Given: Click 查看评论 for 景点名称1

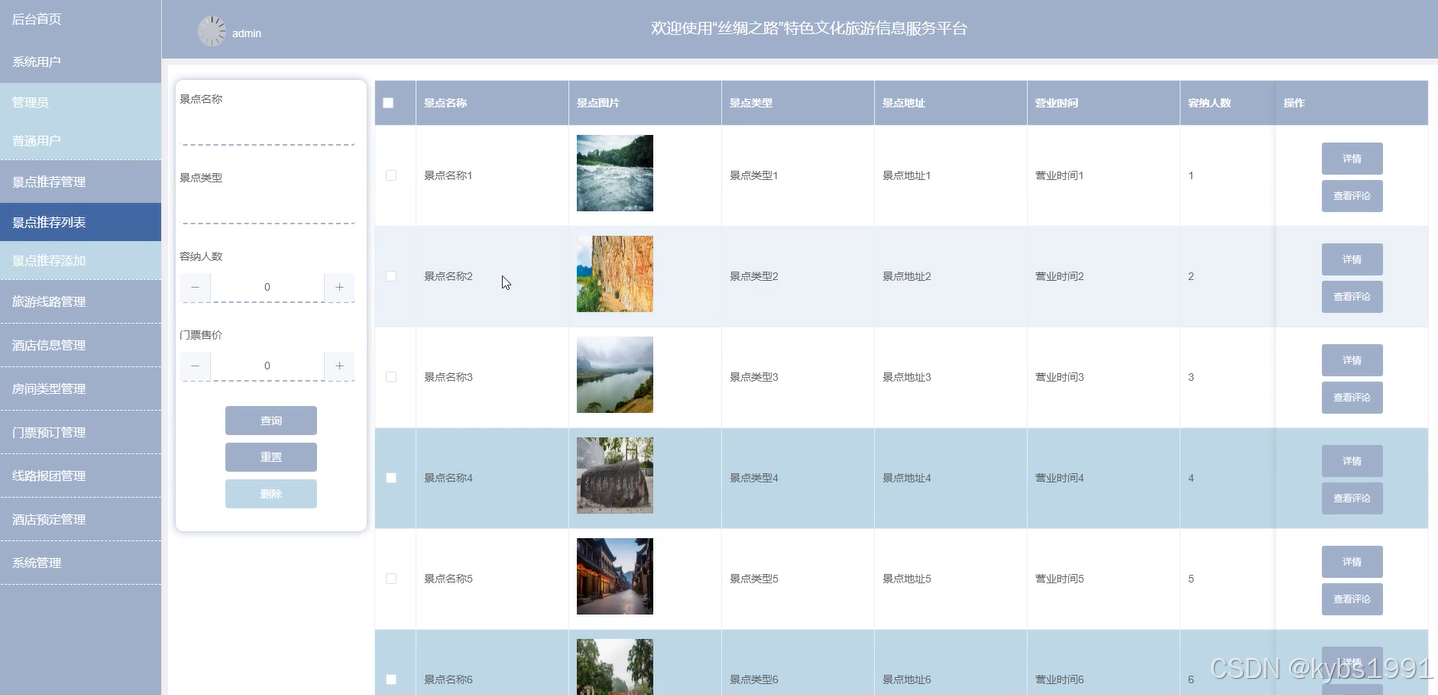Looking at the screenshot, I should (1352, 196).
